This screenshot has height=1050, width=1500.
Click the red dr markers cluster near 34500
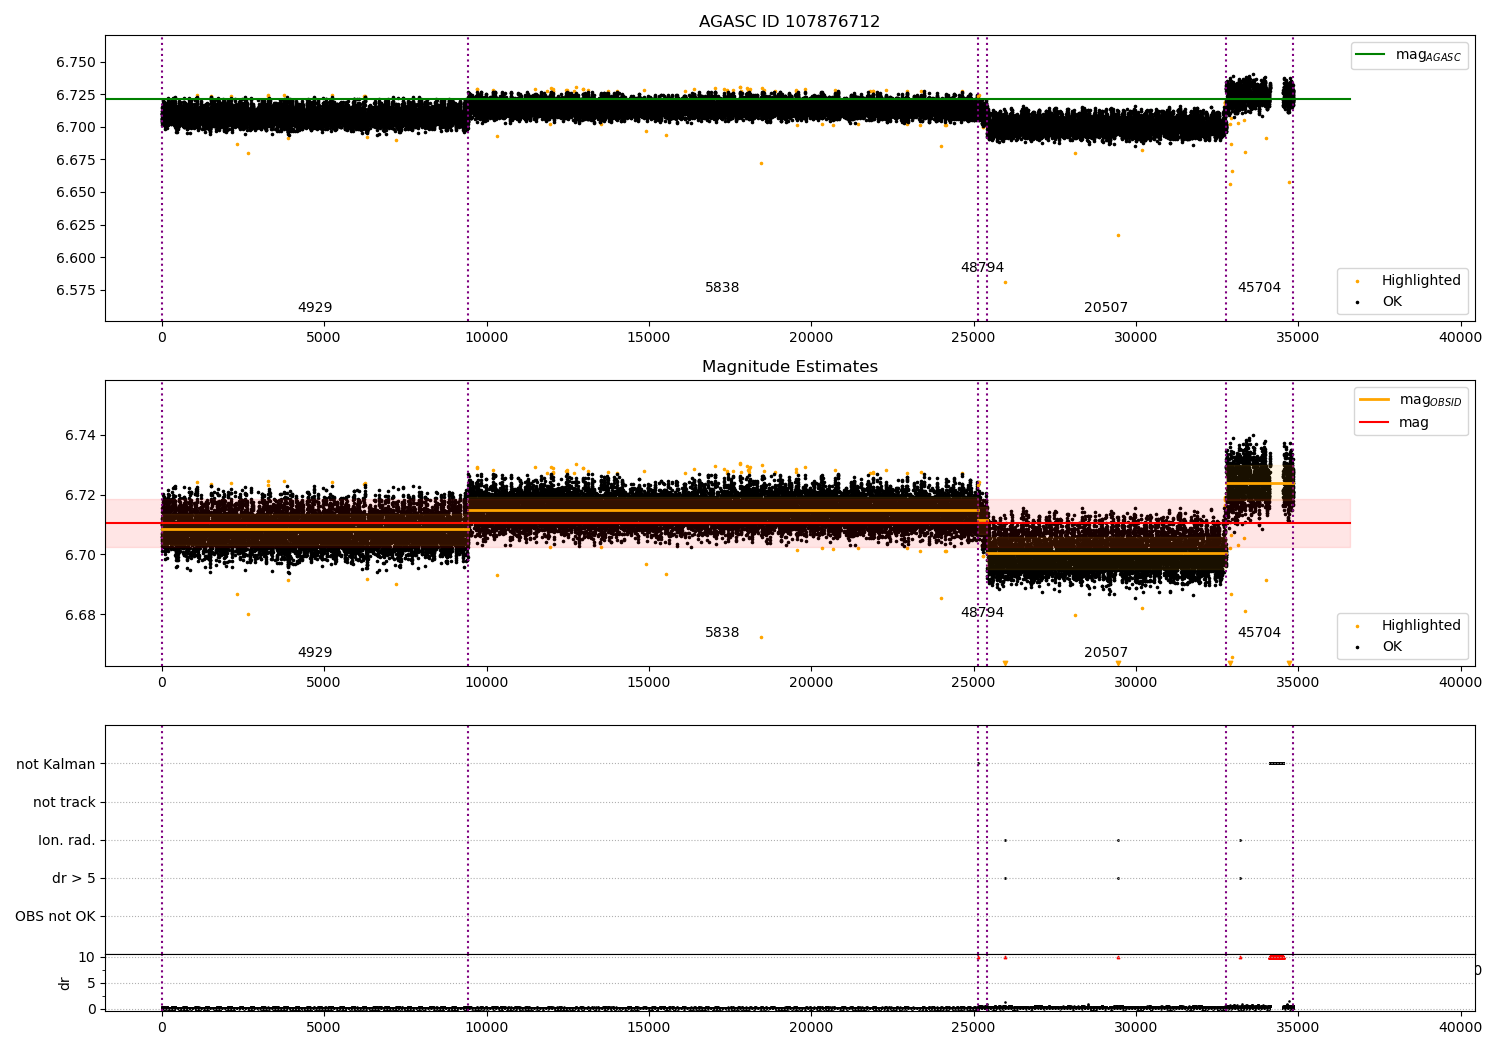[1277, 957]
